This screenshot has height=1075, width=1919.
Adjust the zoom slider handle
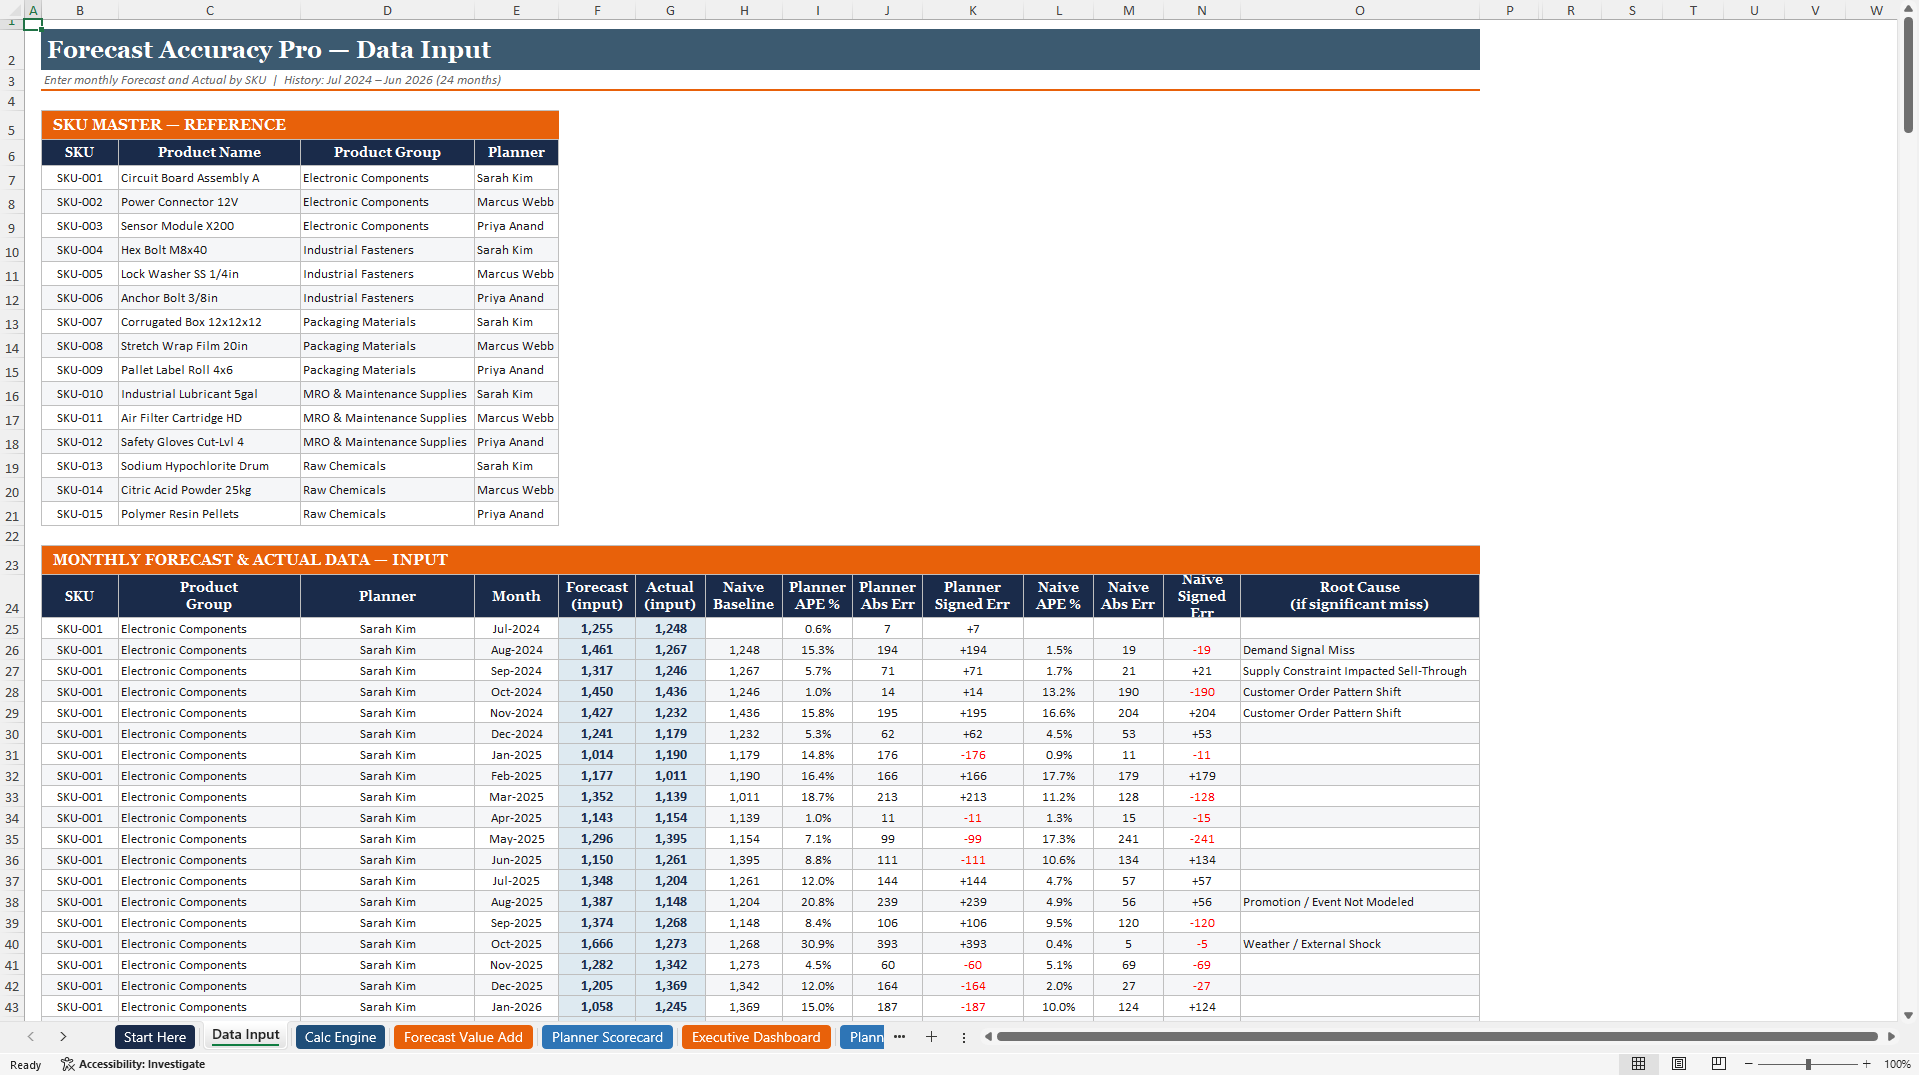pyautogui.click(x=1808, y=1064)
